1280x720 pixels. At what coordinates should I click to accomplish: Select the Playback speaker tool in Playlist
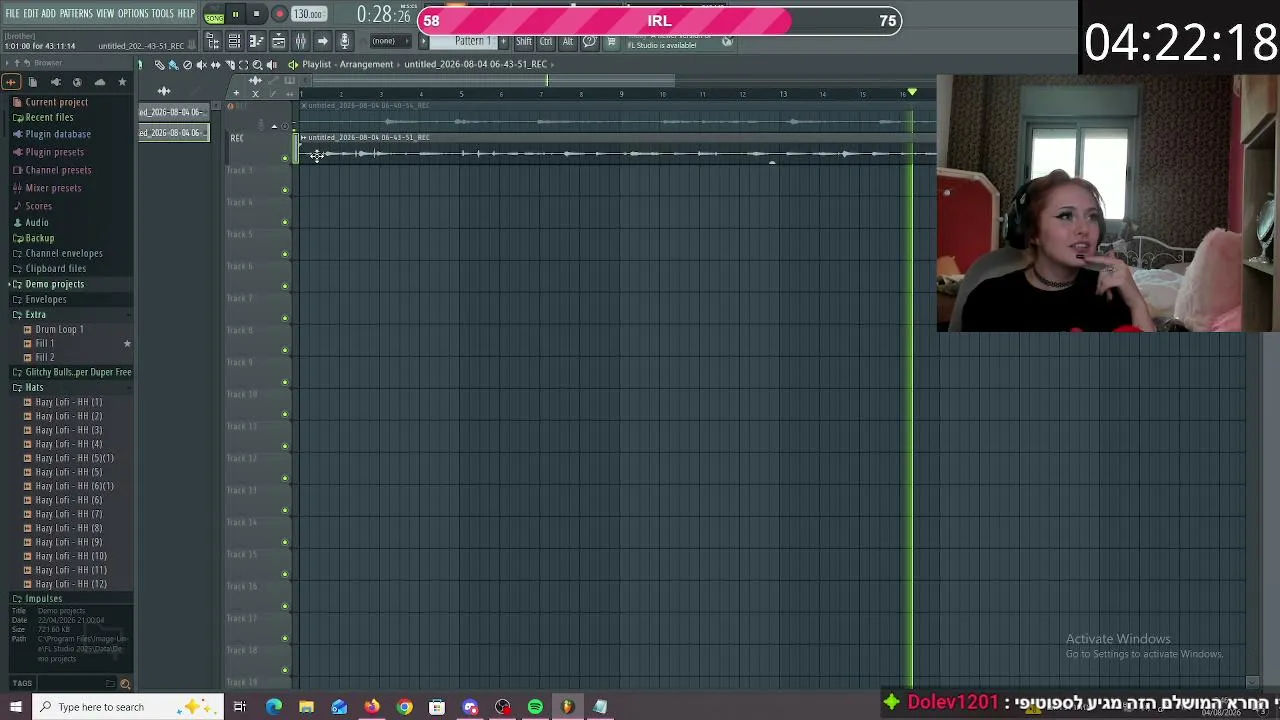[271, 65]
